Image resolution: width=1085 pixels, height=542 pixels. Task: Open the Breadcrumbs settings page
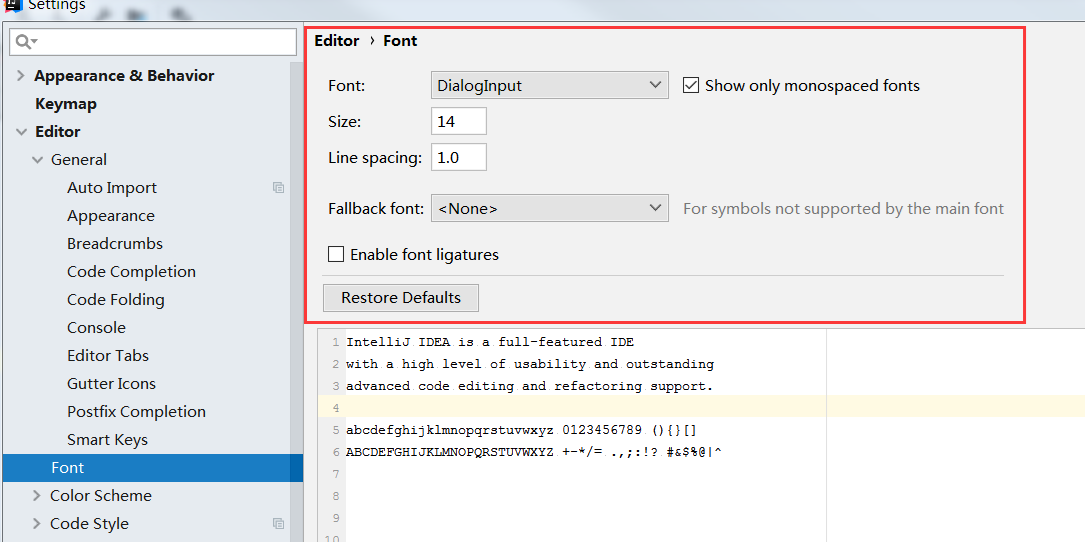(115, 244)
